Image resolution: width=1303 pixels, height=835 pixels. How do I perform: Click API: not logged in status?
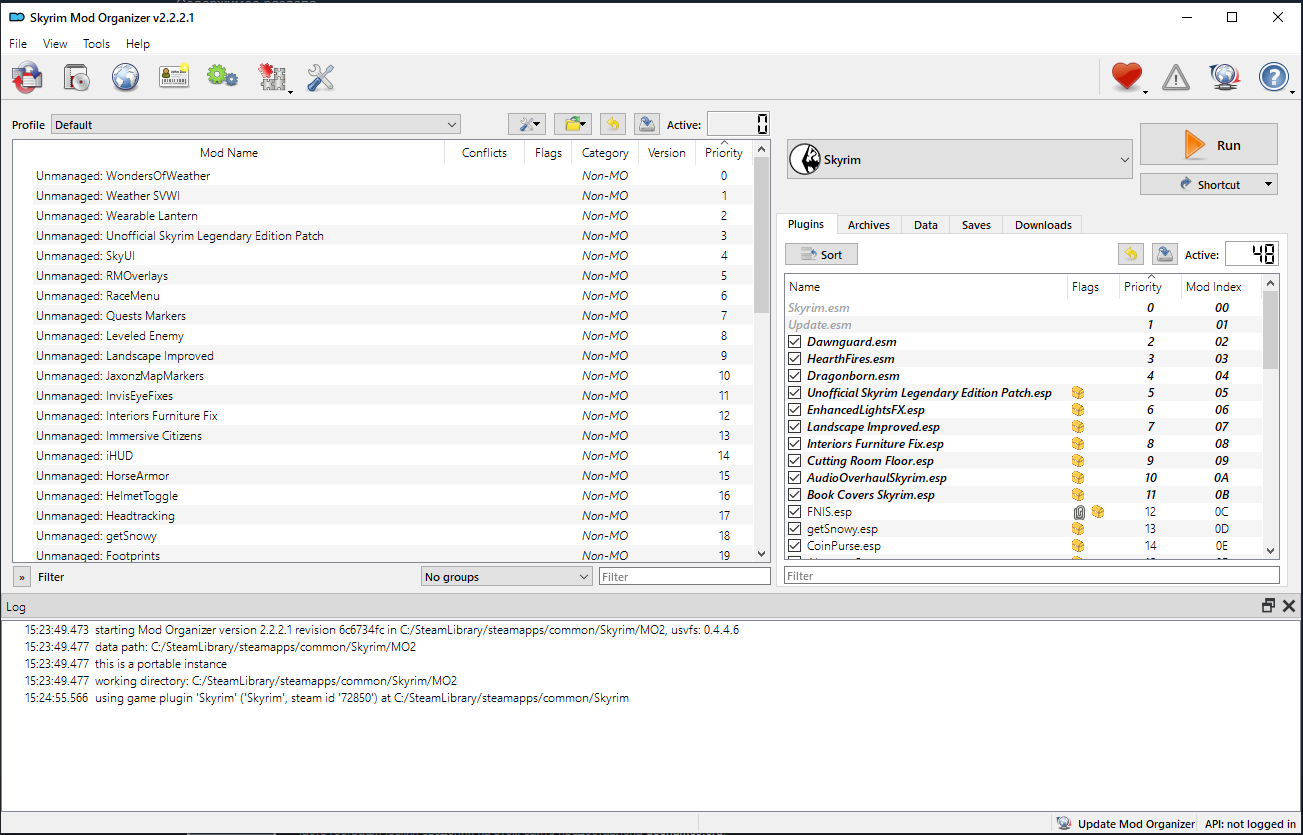click(1250, 824)
